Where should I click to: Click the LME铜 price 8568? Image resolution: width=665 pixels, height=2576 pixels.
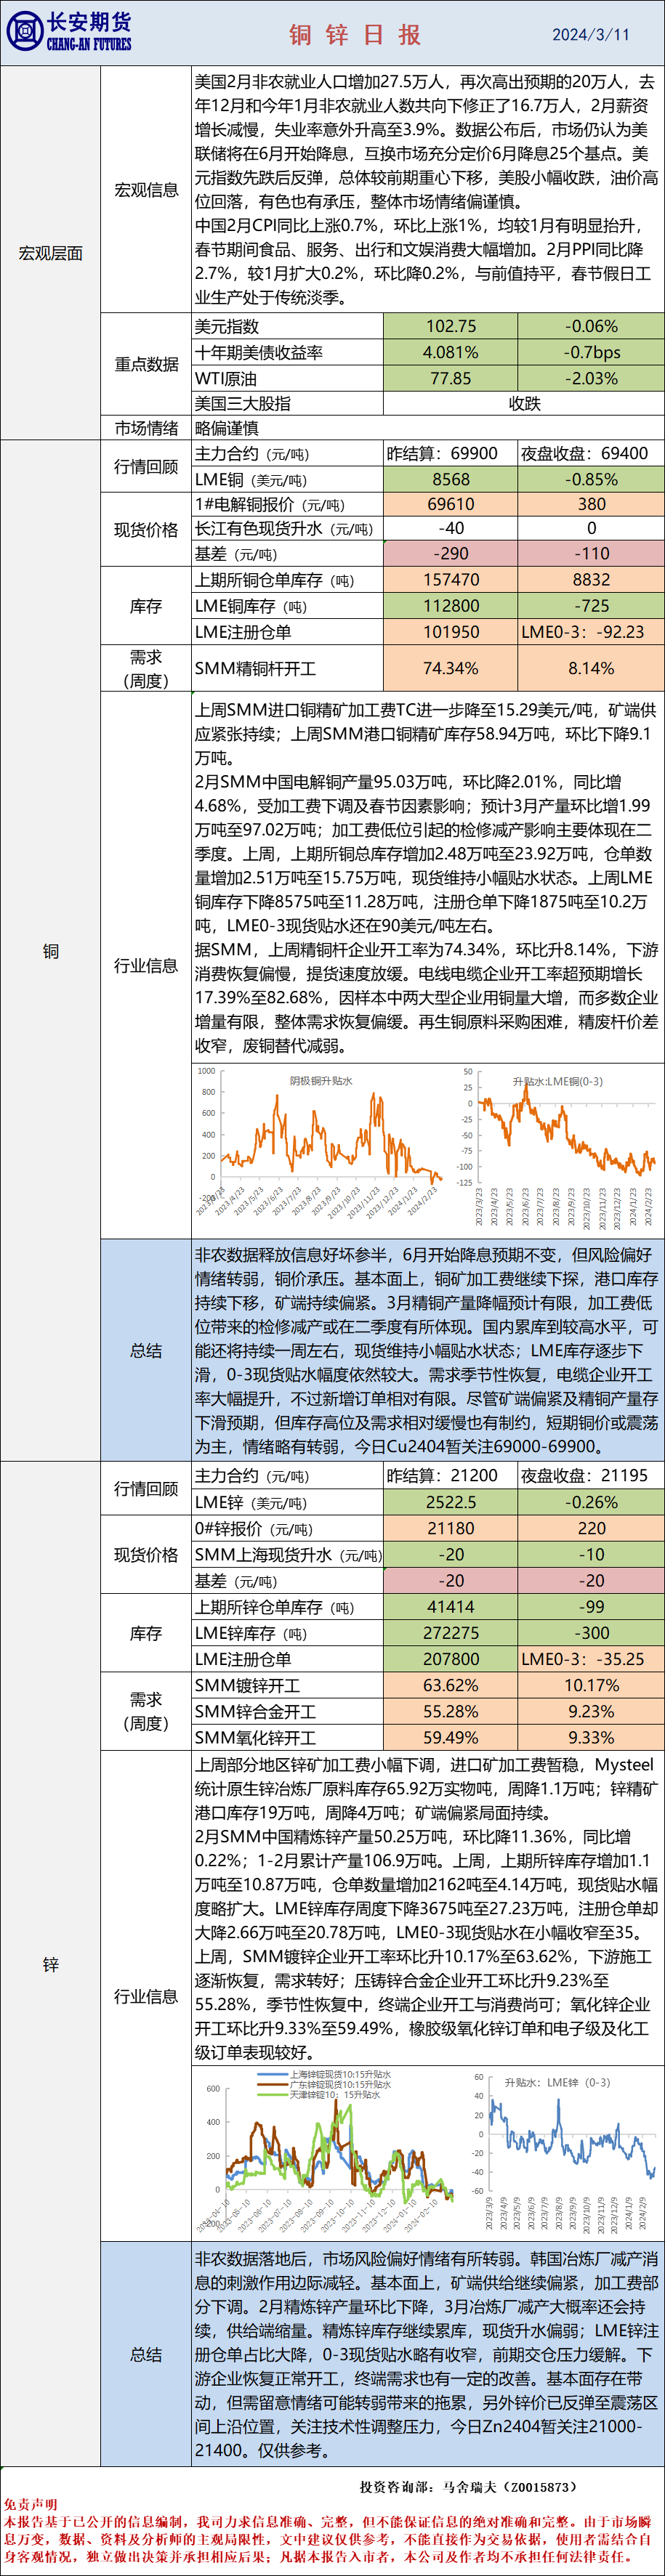[451, 480]
